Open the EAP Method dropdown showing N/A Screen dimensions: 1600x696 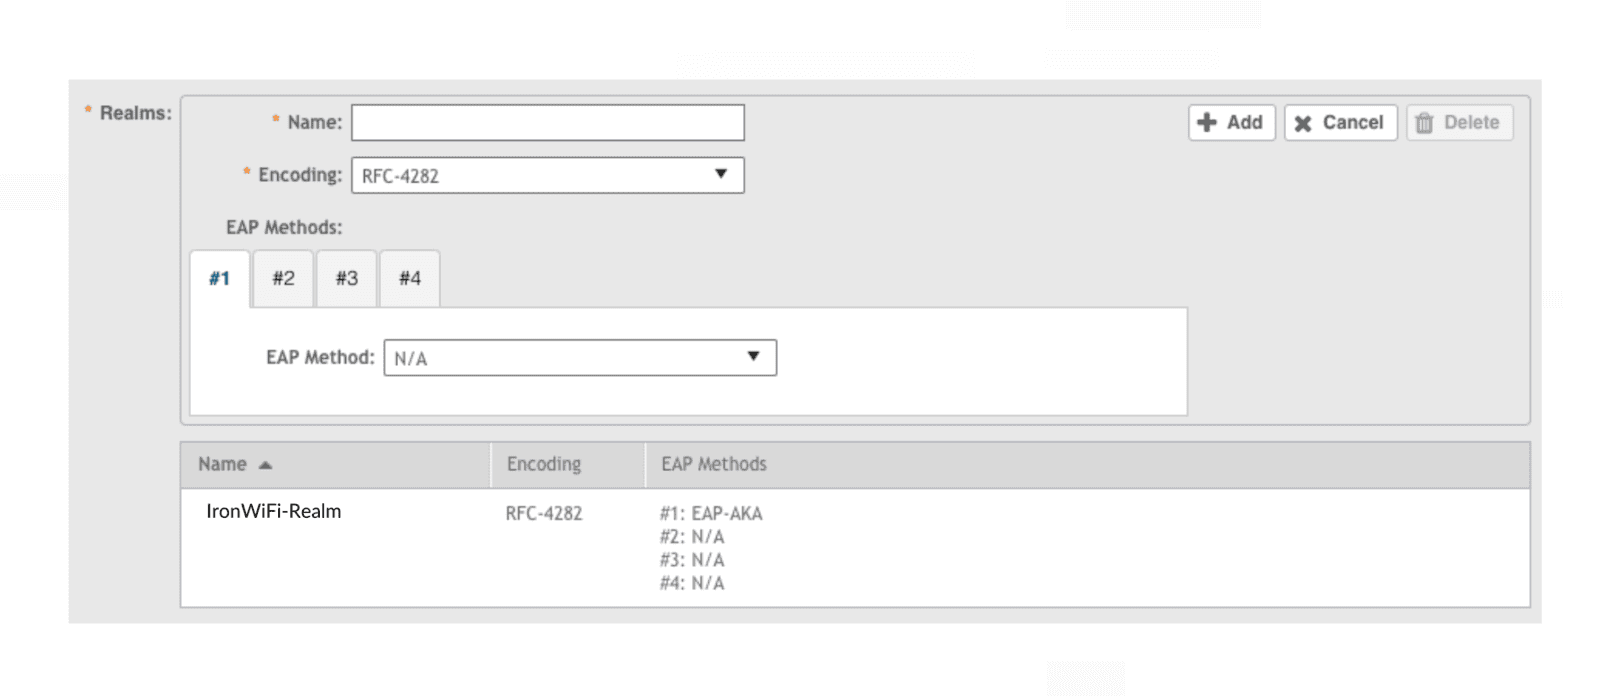pyautogui.click(x=580, y=358)
